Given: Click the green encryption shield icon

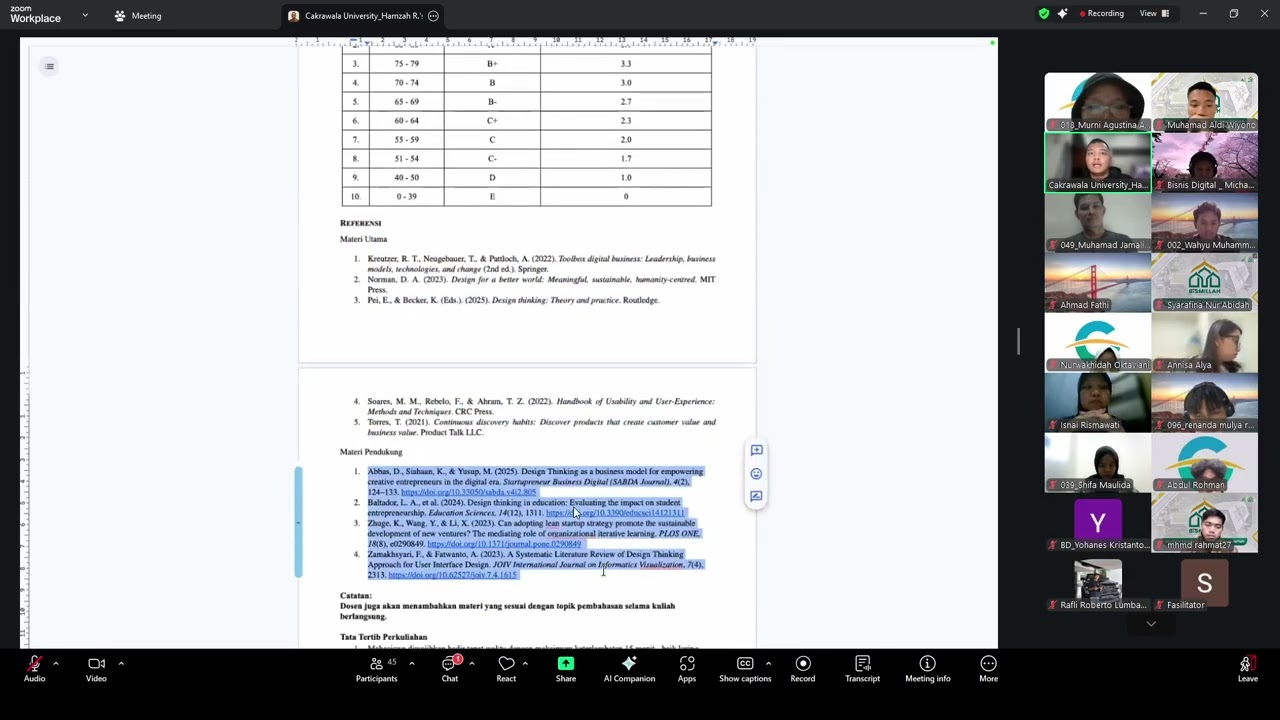Looking at the screenshot, I should (x=1044, y=14).
